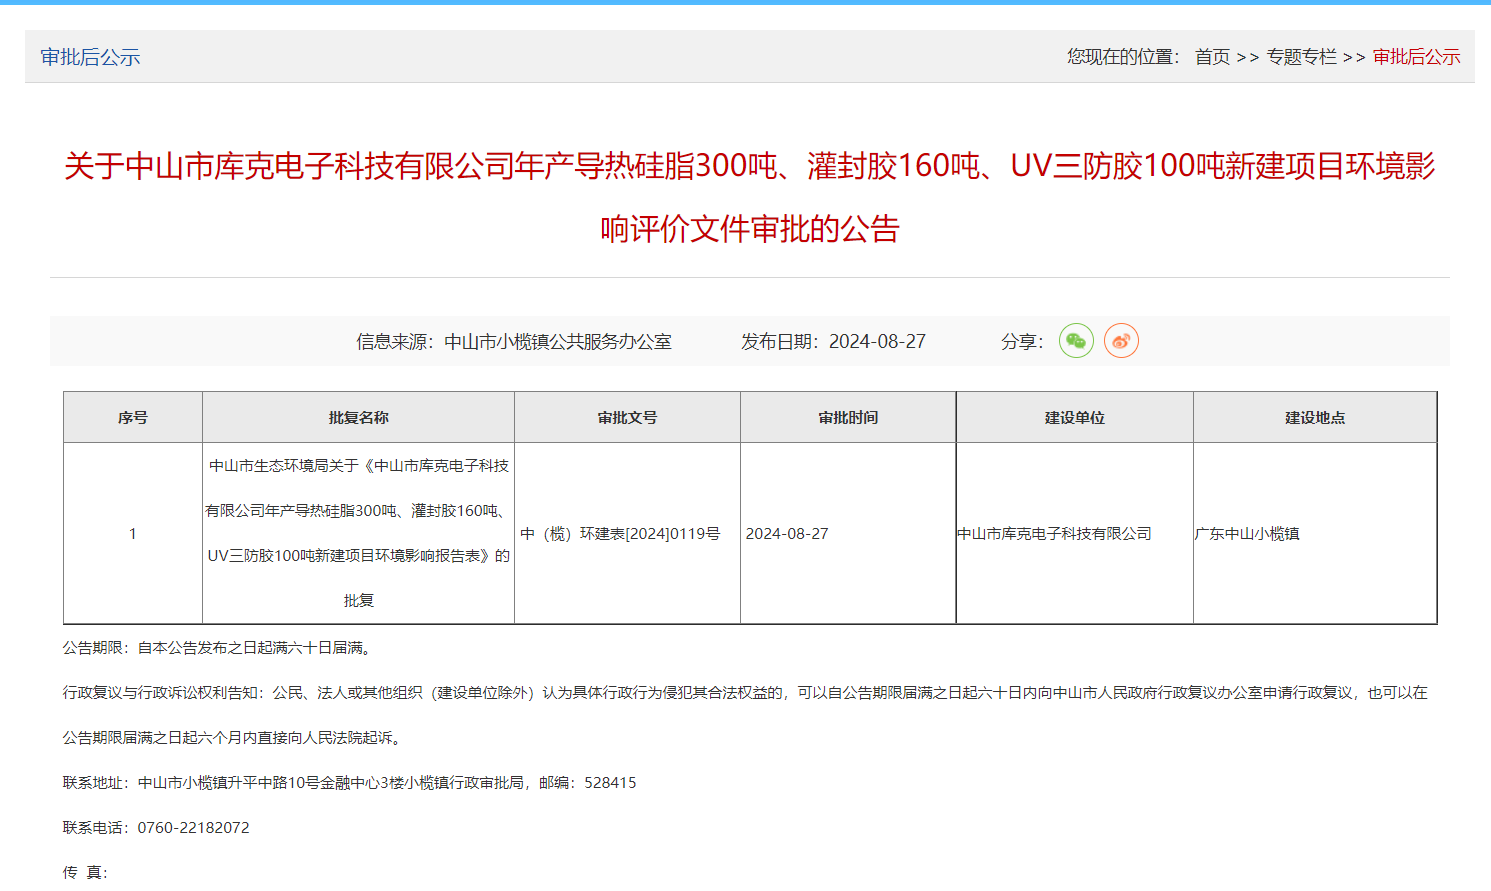Select the 审批时间 column header
Image resolution: width=1491 pixels, height=891 pixels.
pyautogui.click(x=848, y=418)
